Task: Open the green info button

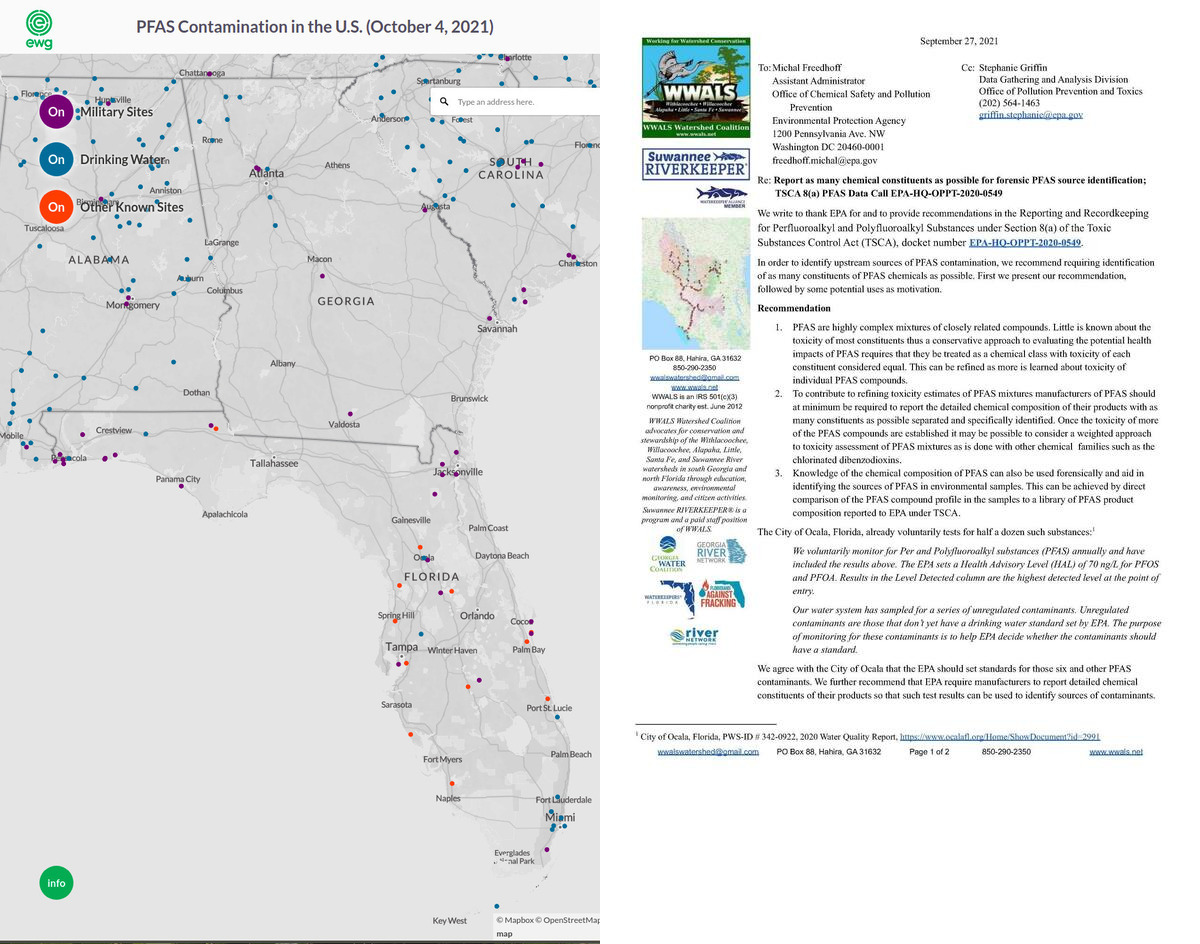Action: 56,883
